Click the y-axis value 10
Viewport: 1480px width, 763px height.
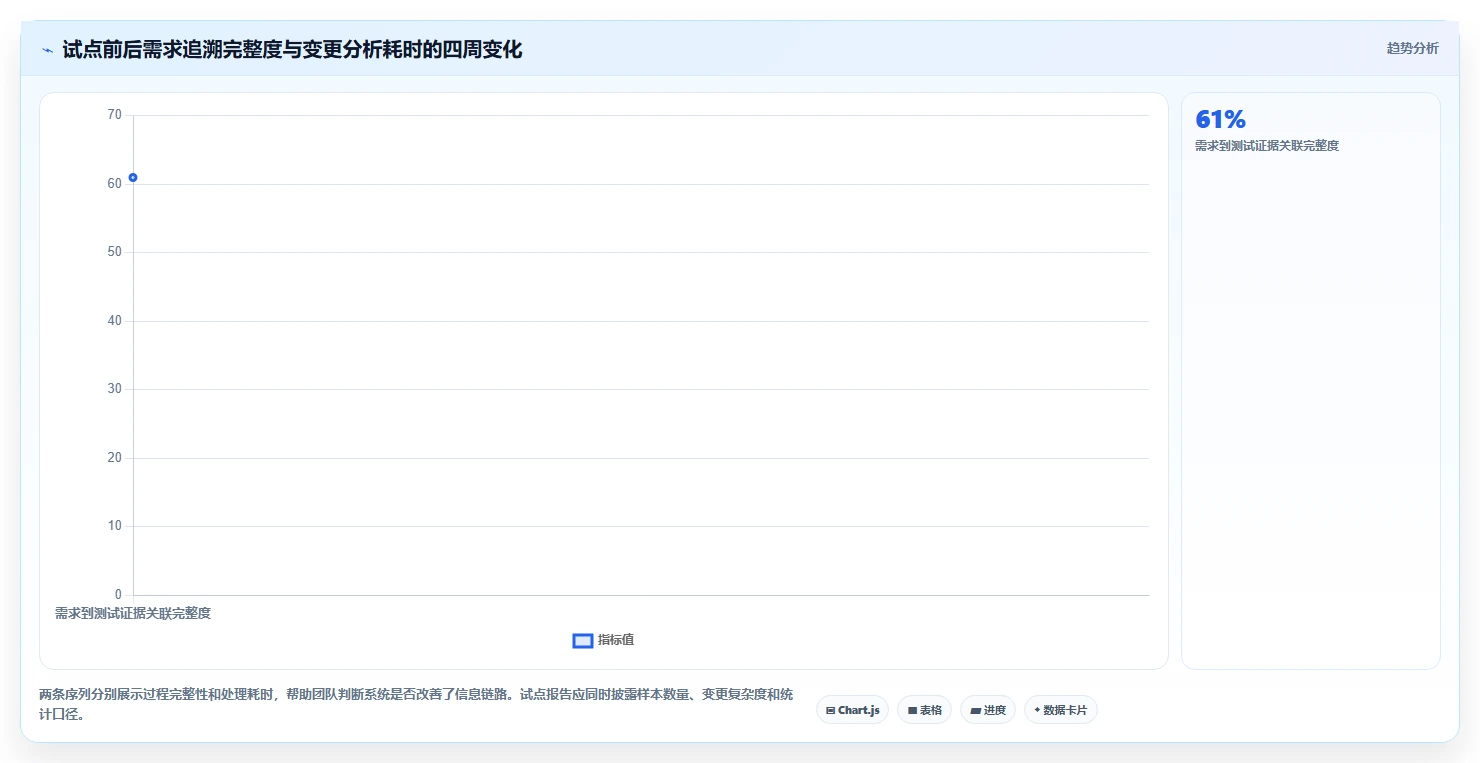(x=114, y=526)
